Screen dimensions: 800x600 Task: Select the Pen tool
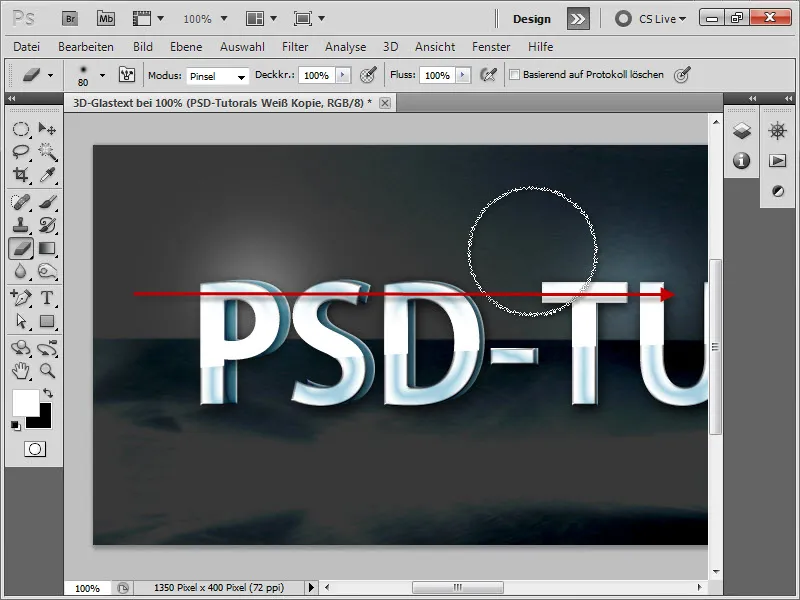click(21, 298)
